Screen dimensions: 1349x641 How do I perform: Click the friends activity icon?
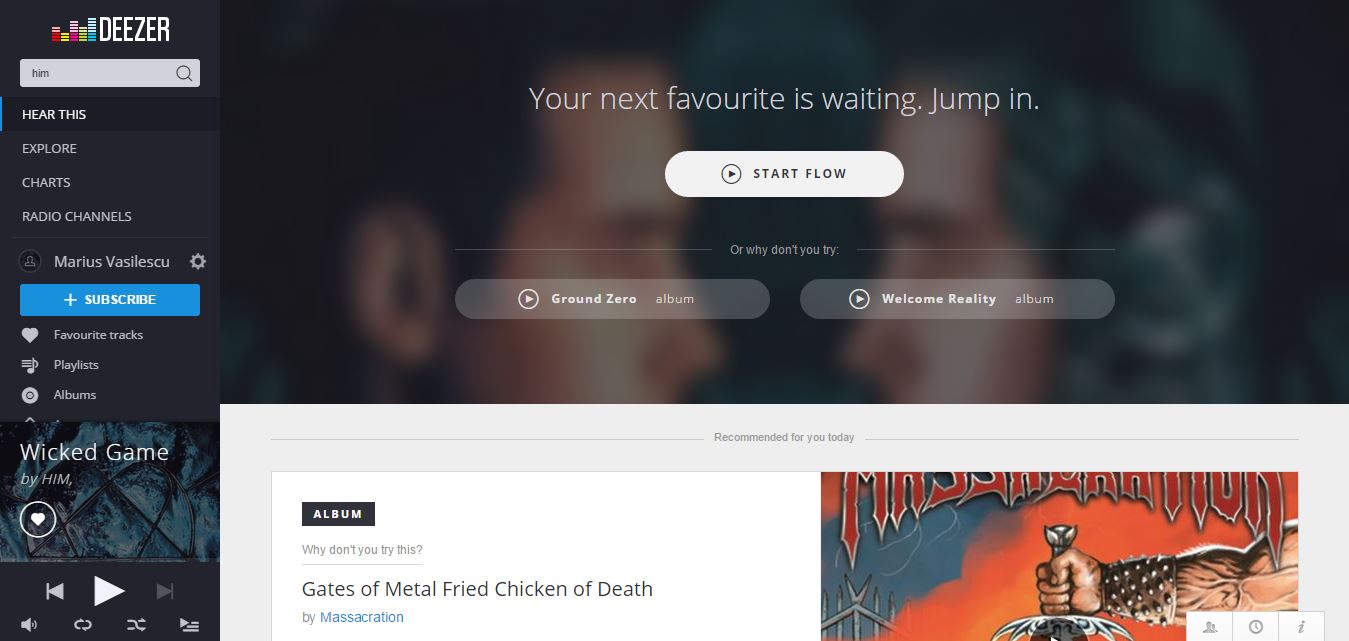[x=1211, y=627]
